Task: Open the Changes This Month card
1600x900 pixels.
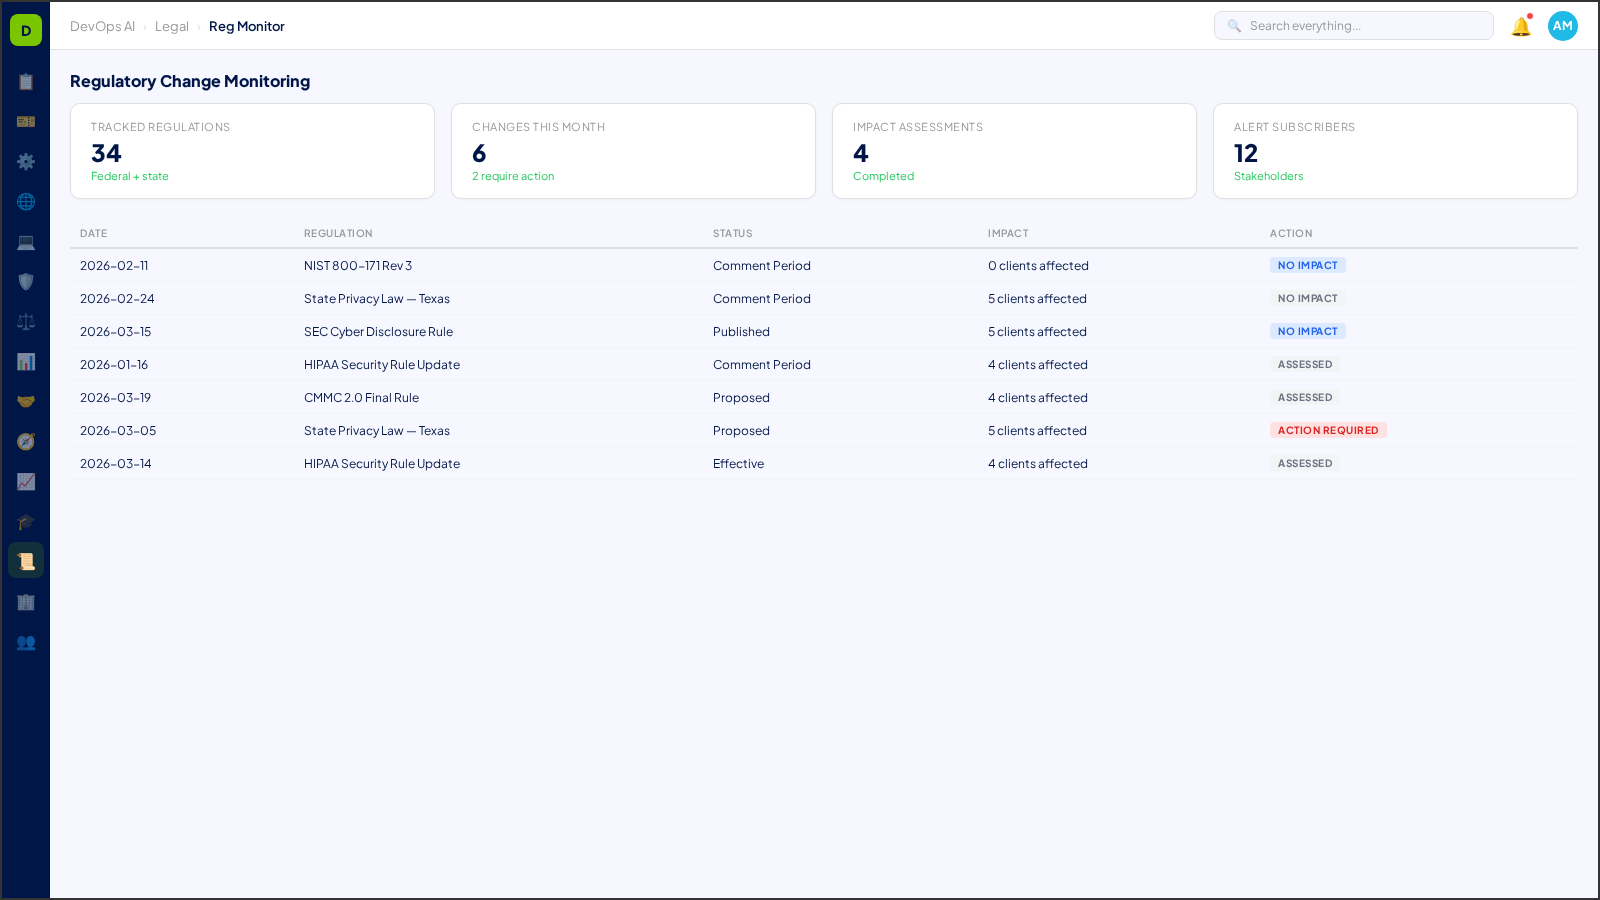Action: 633,151
